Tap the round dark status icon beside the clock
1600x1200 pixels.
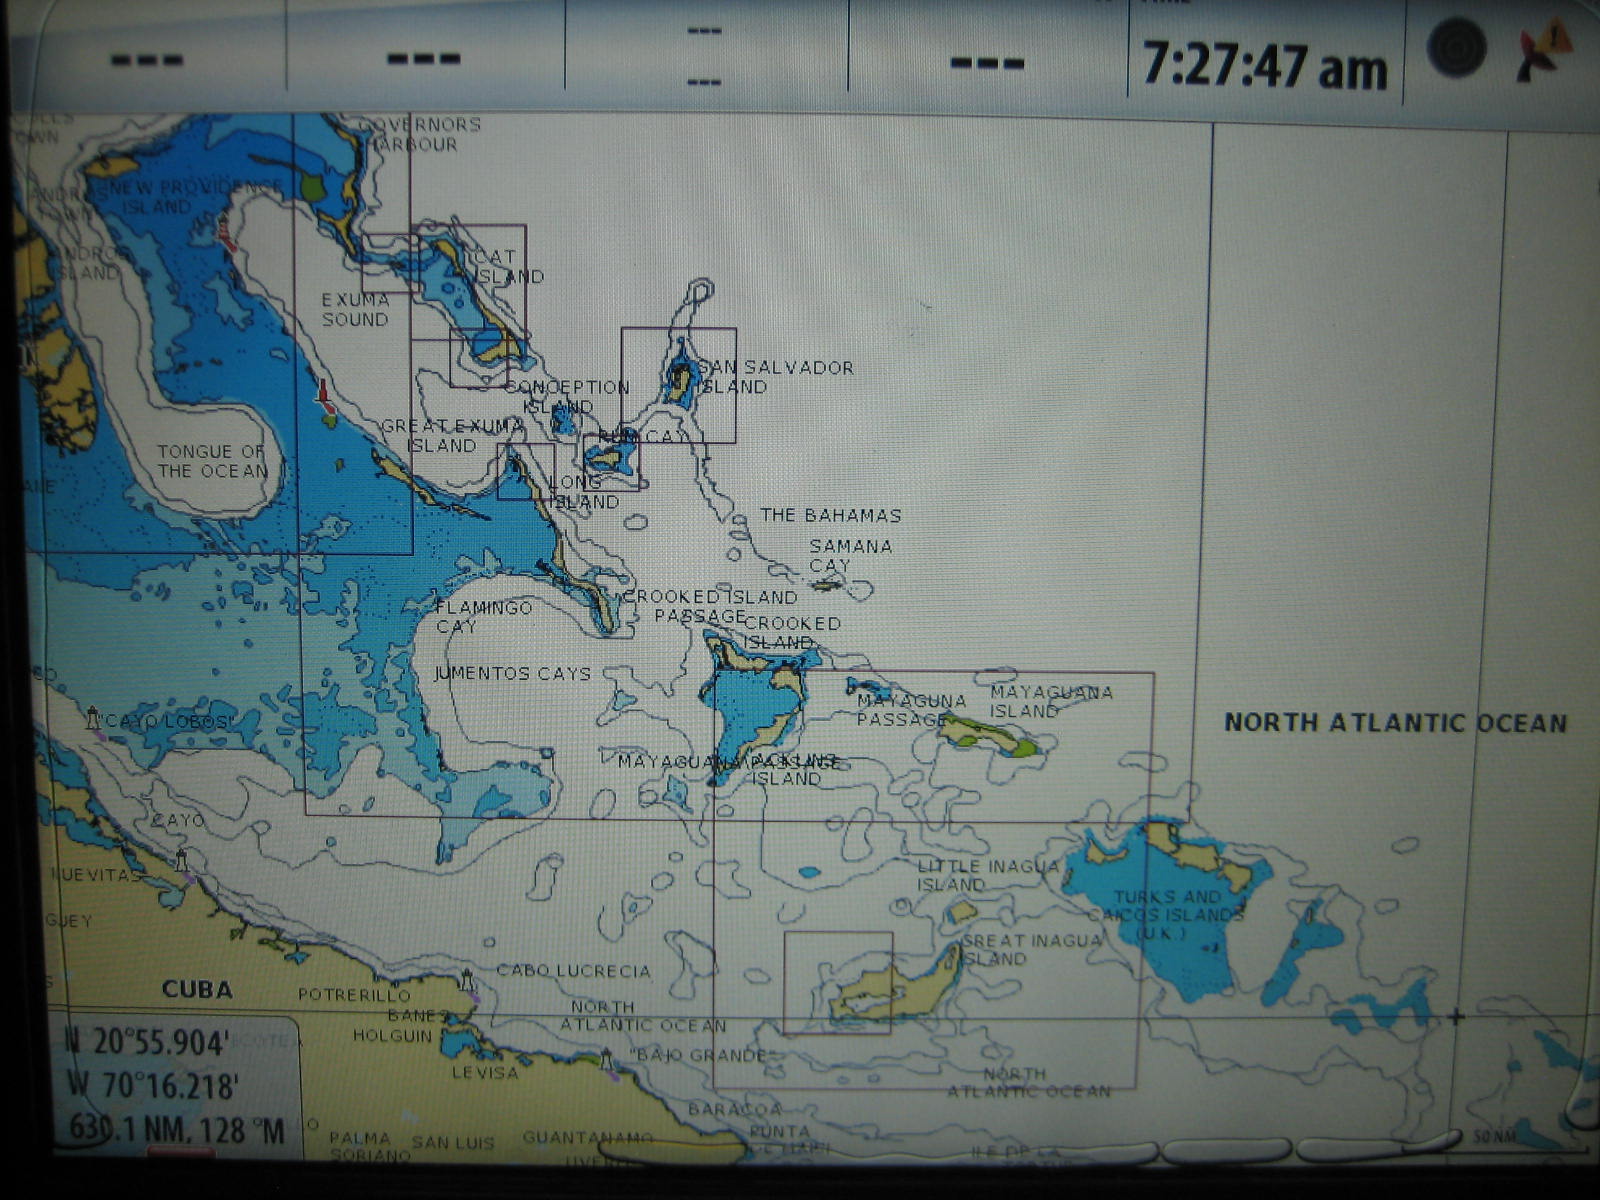click(1456, 50)
